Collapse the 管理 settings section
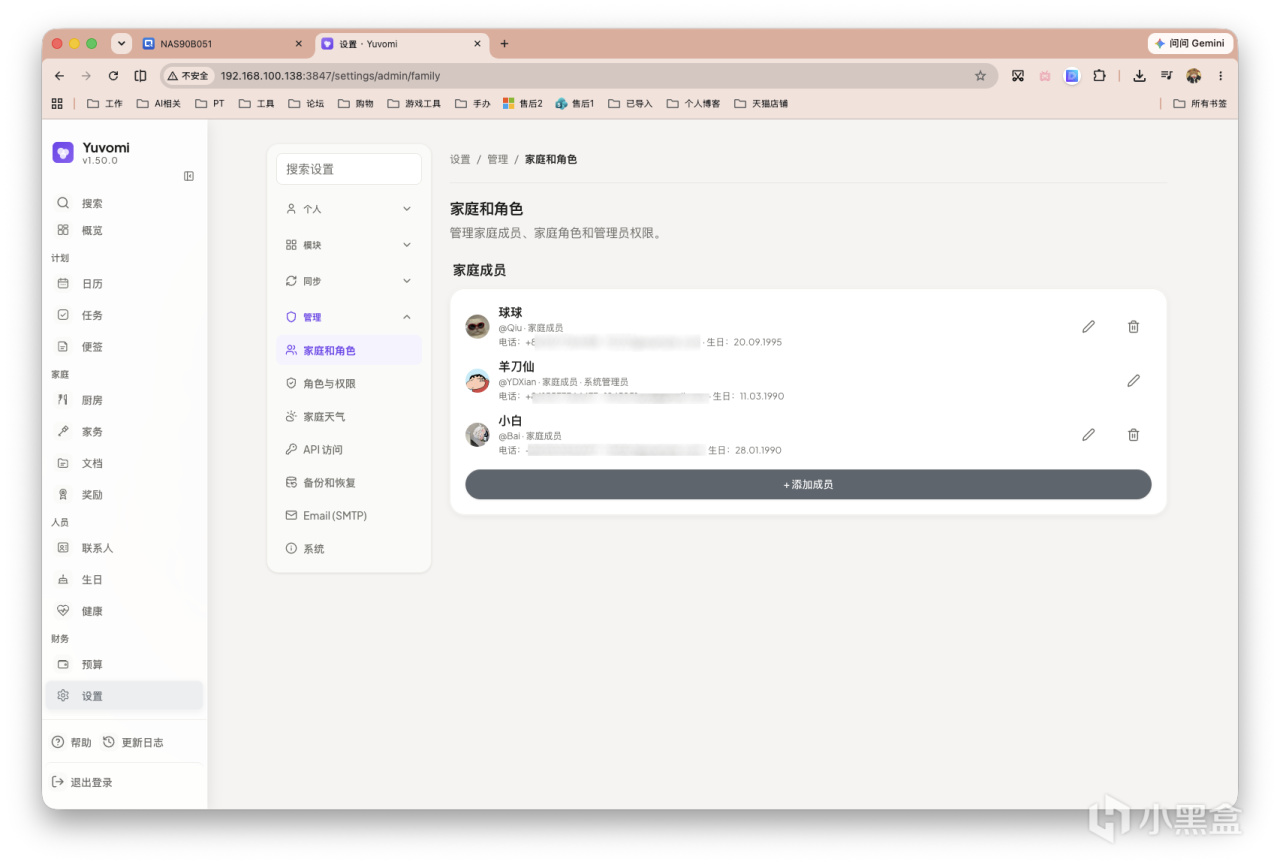Viewport: 1280px width, 865px height. coord(348,317)
